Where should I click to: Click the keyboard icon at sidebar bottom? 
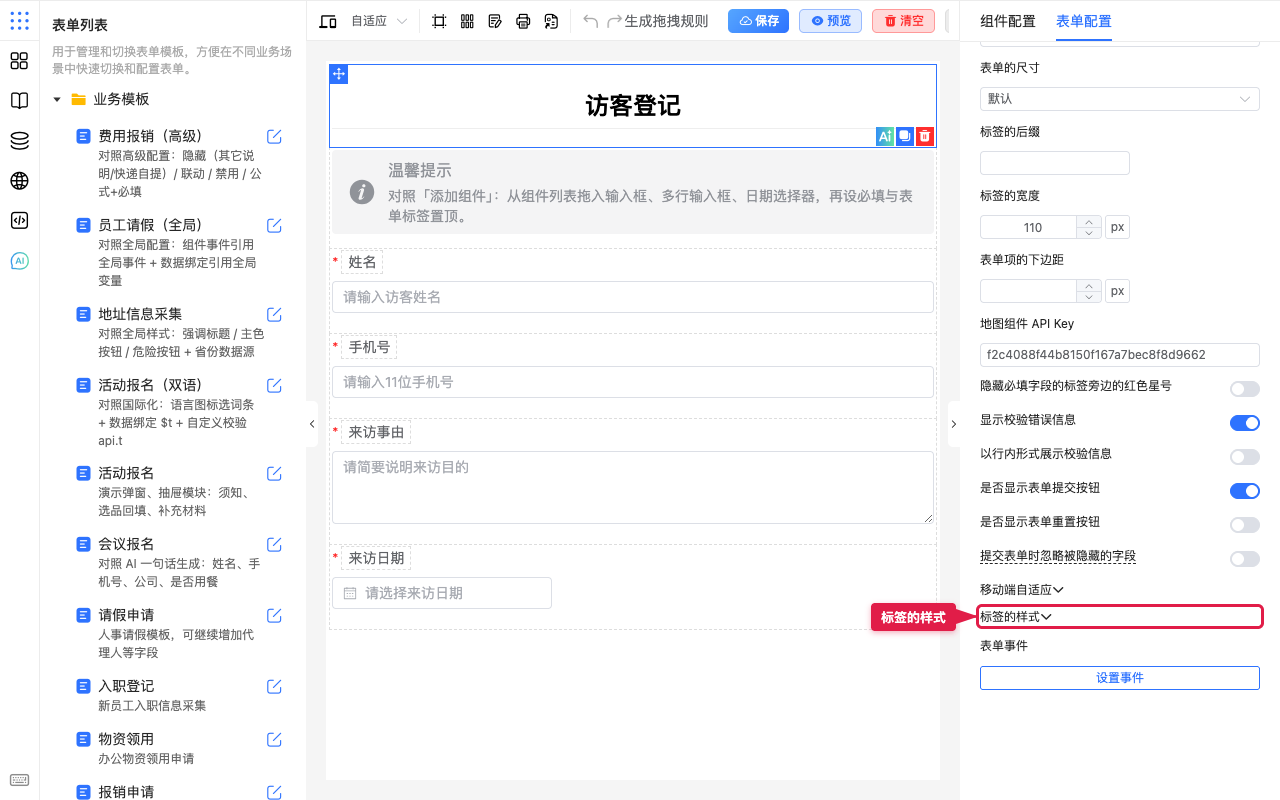click(x=19, y=780)
